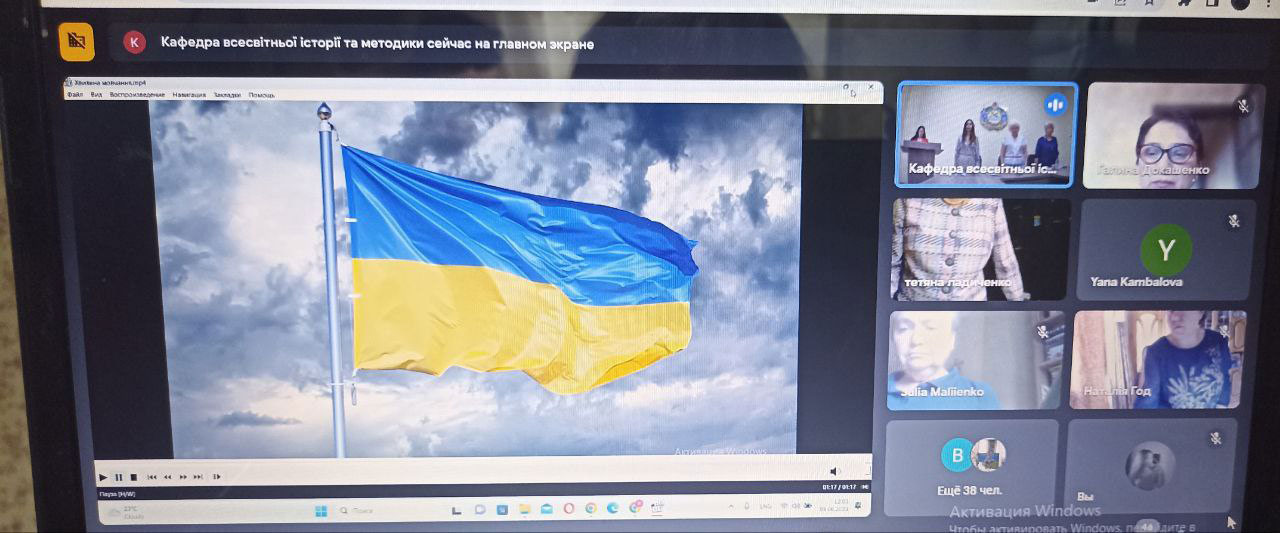Select the Наталія Год video tile
This screenshot has height=533, width=1280.
click(1159, 360)
